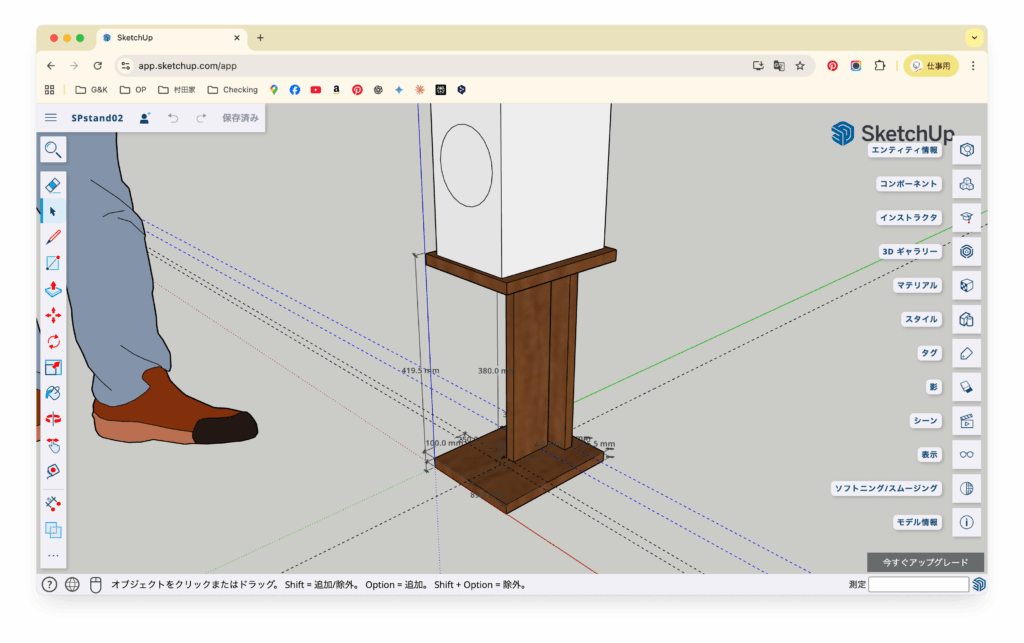Expand more tools with three-dots button

[53, 555]
